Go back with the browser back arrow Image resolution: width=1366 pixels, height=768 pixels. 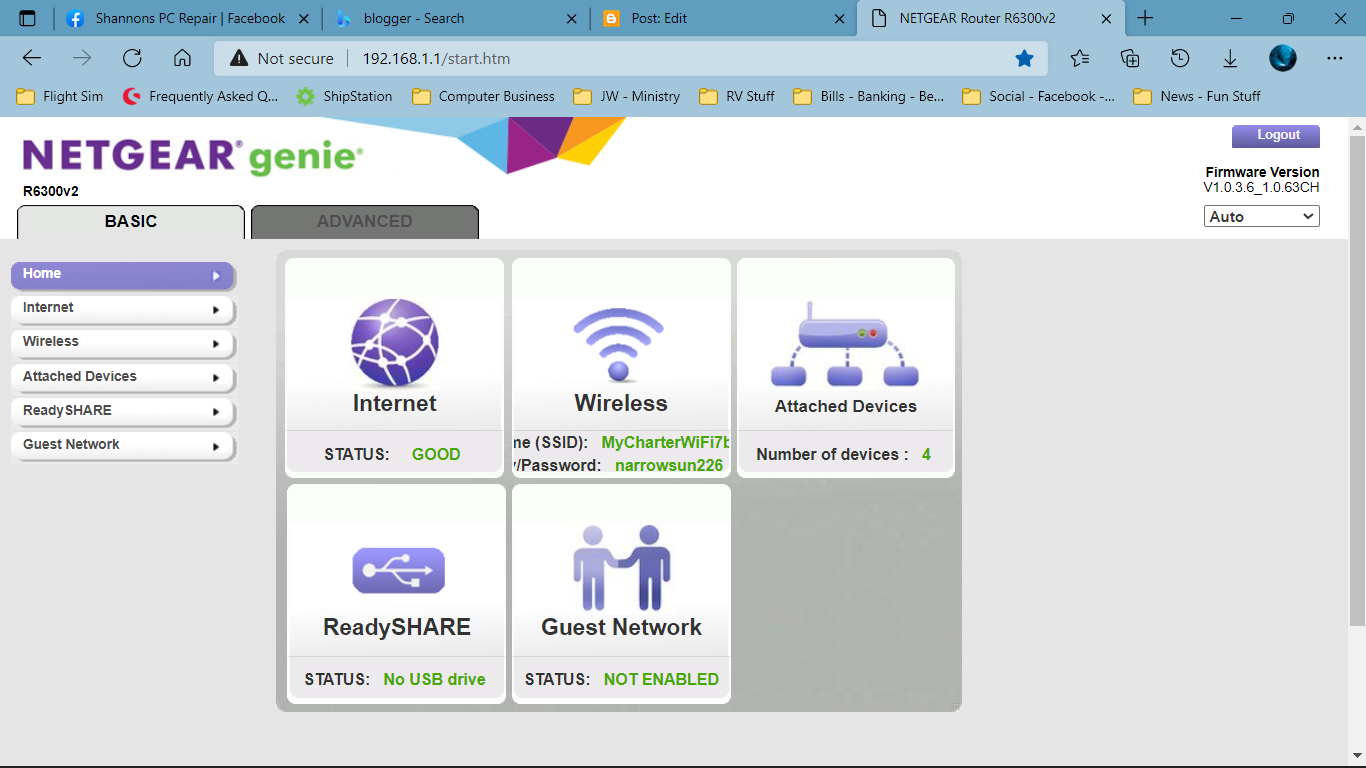32,58
